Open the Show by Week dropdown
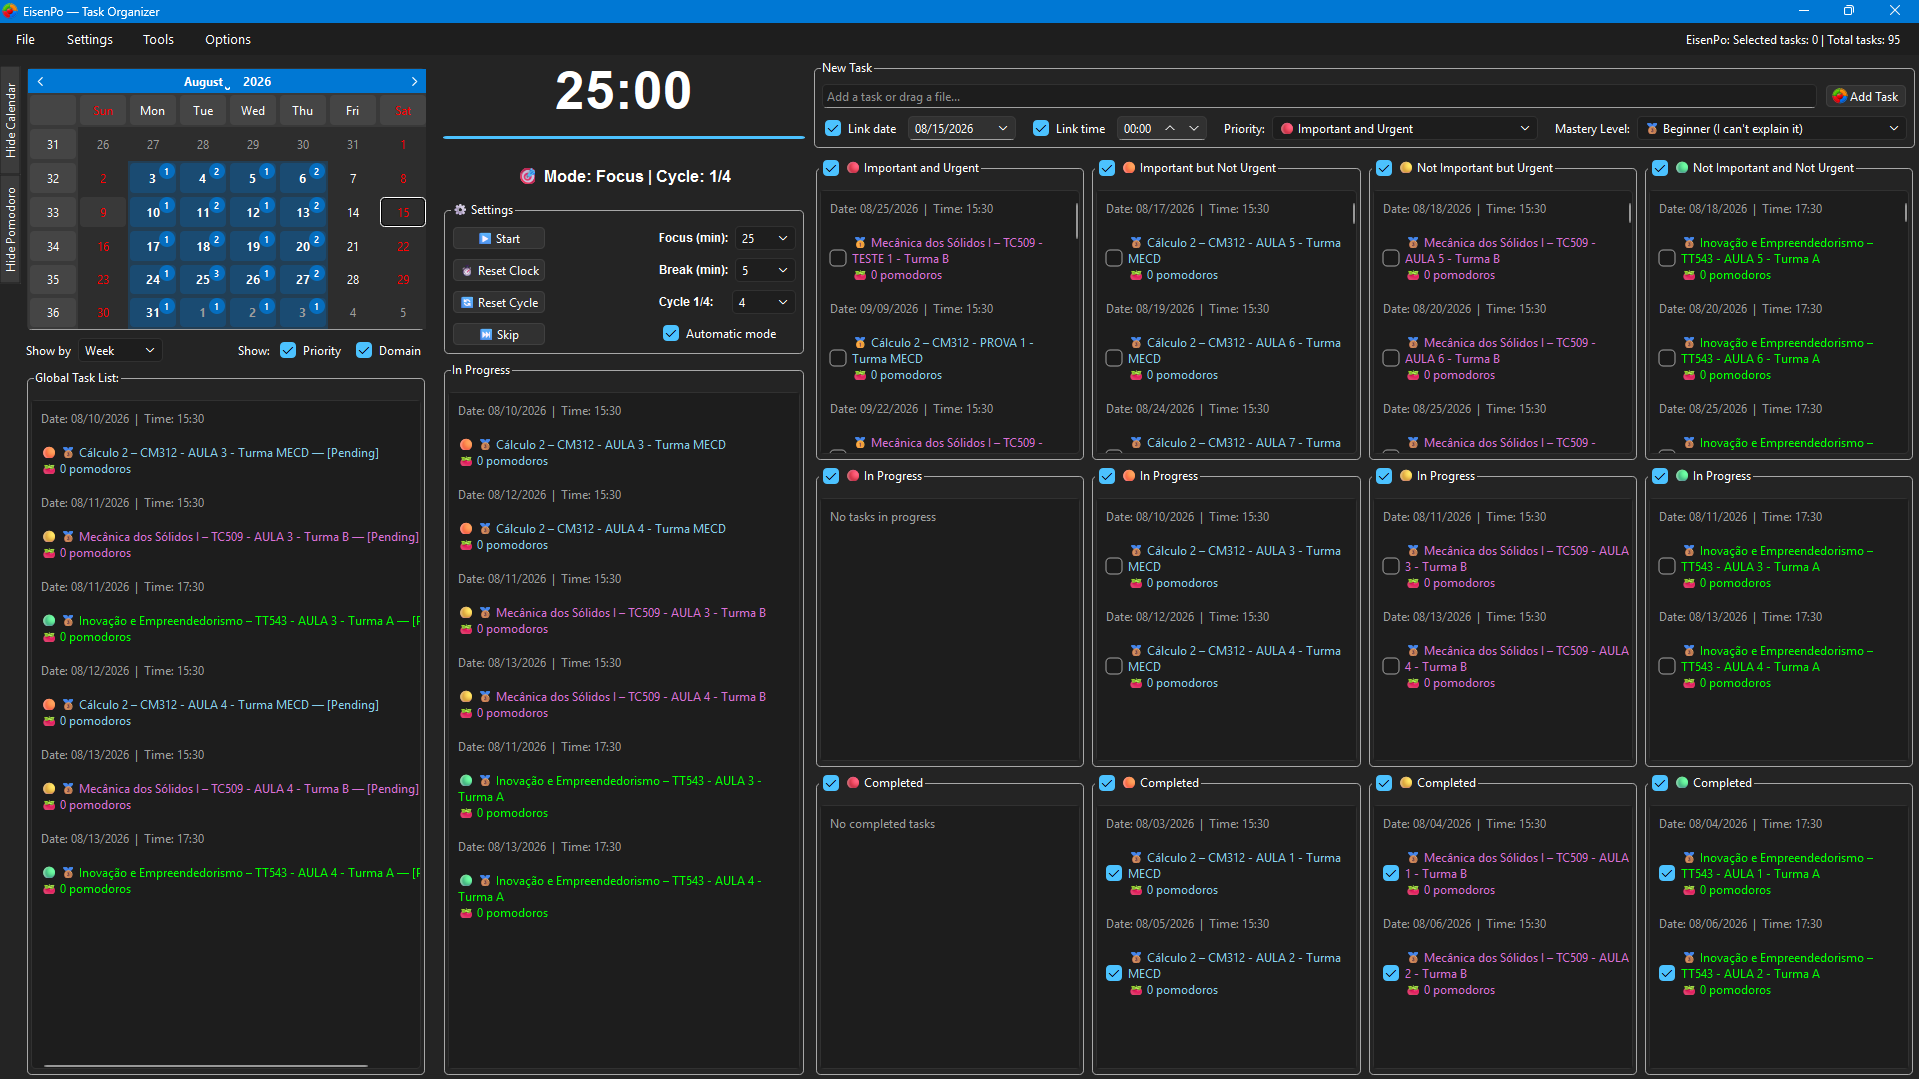 pyautogui.click(x=119, y=351)
